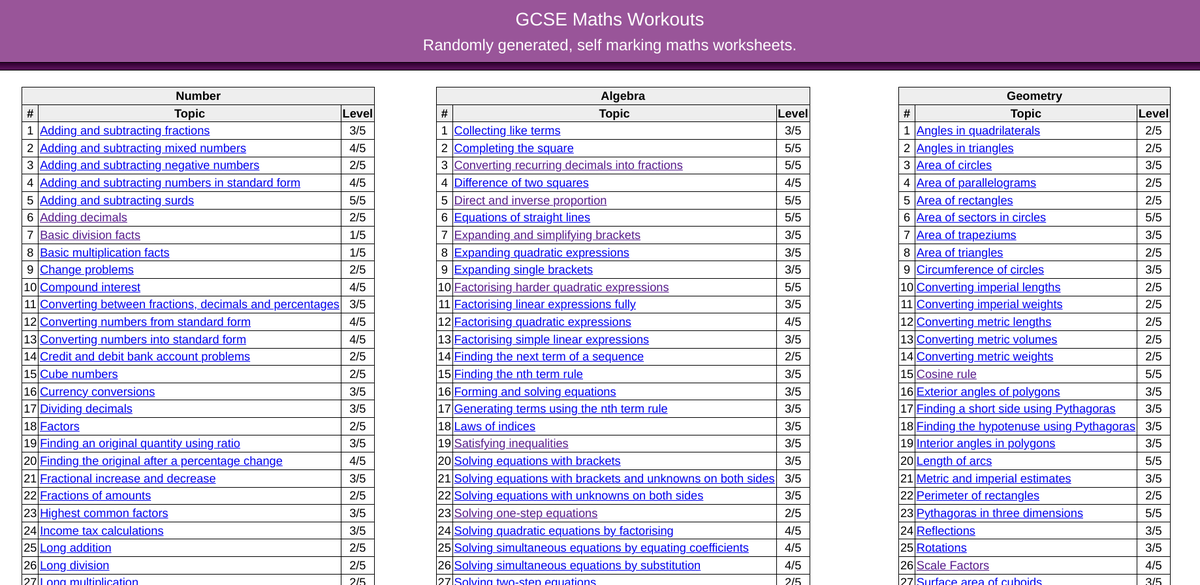Open the Completing the square worksheet
Image resolution: width=1200 pixels, height=585 pixels.
click(x=513, y=148)
